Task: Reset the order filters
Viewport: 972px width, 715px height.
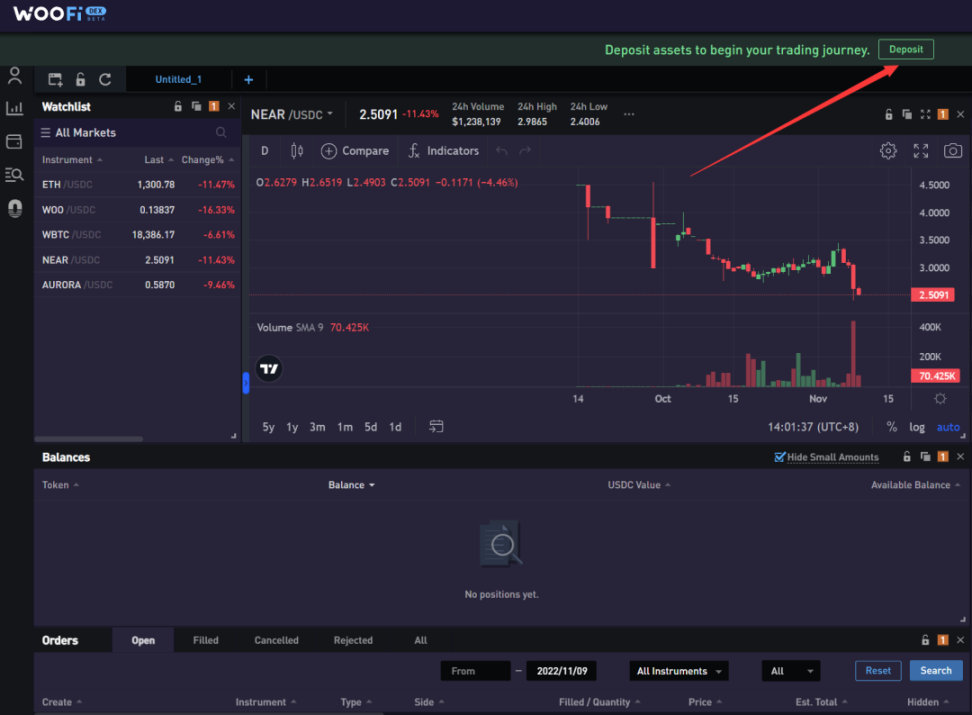Action: pyautogui.click(x=878, y=670)
